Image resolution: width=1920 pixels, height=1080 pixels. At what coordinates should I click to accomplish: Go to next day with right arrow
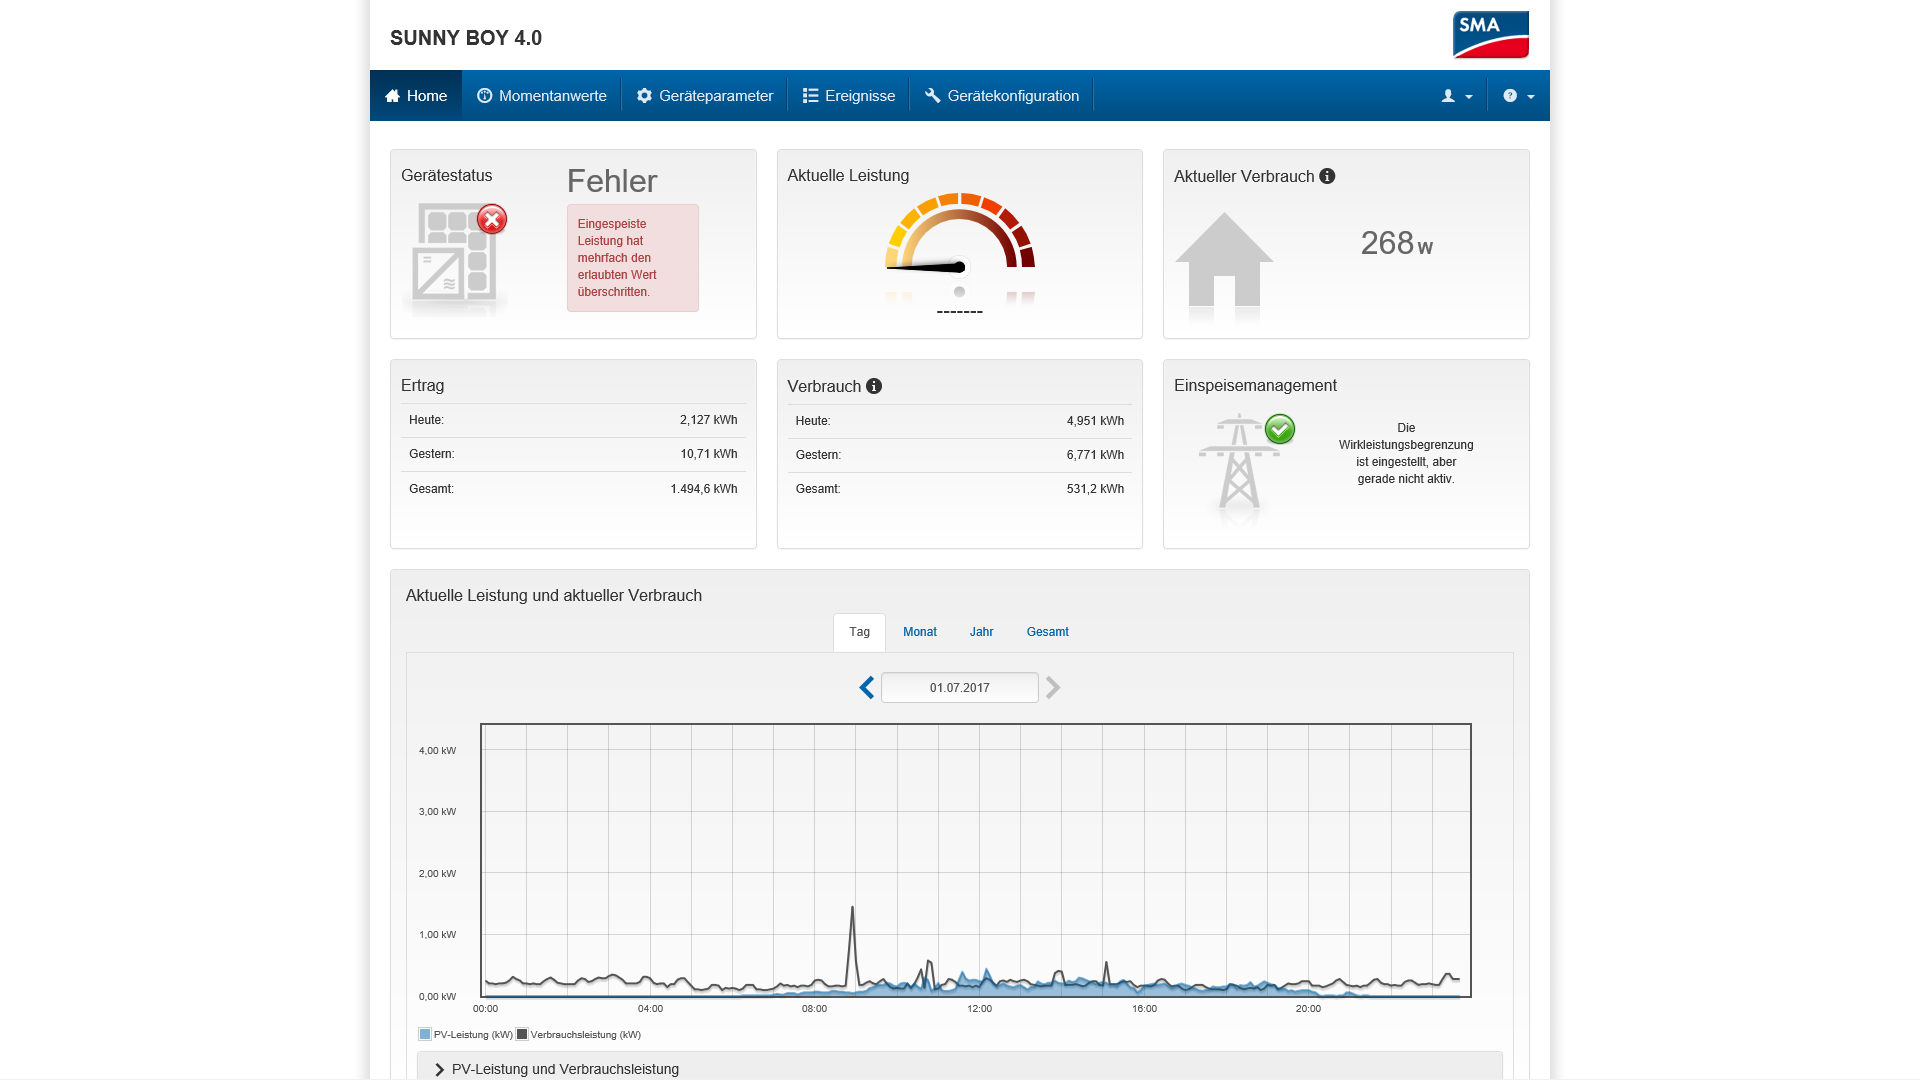tap(1053, 688)
